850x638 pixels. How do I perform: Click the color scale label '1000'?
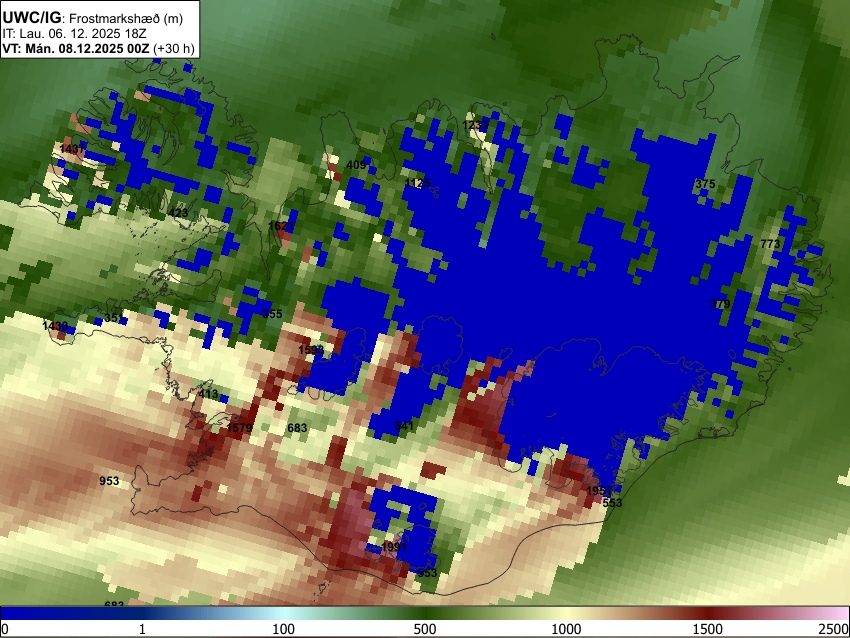click(x=566, y=629)
